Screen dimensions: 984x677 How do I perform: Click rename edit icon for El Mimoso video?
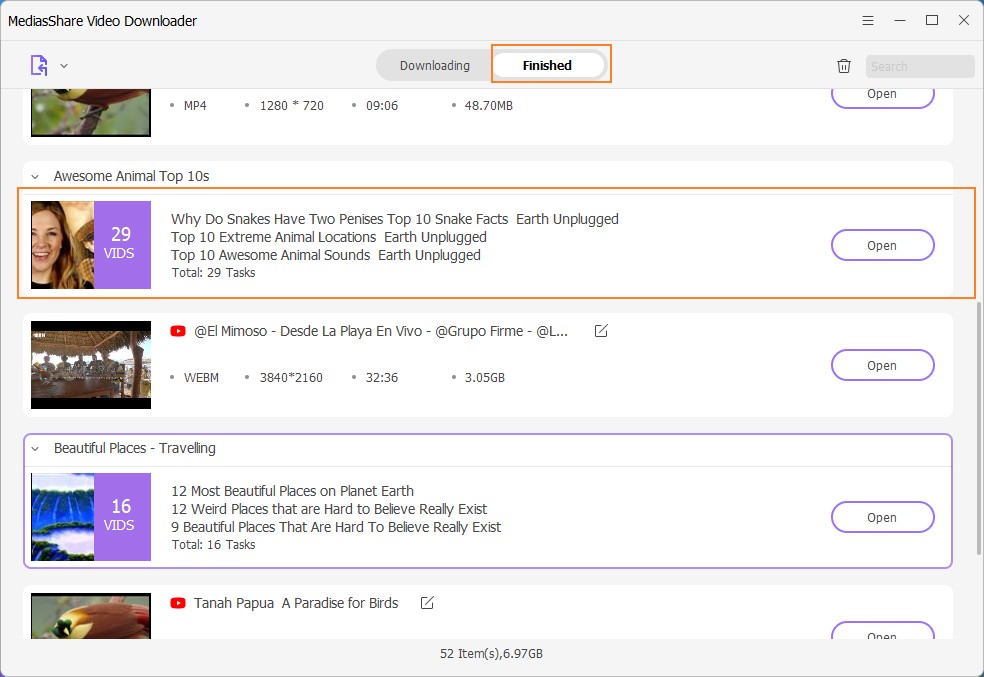(x=601, y=331)
